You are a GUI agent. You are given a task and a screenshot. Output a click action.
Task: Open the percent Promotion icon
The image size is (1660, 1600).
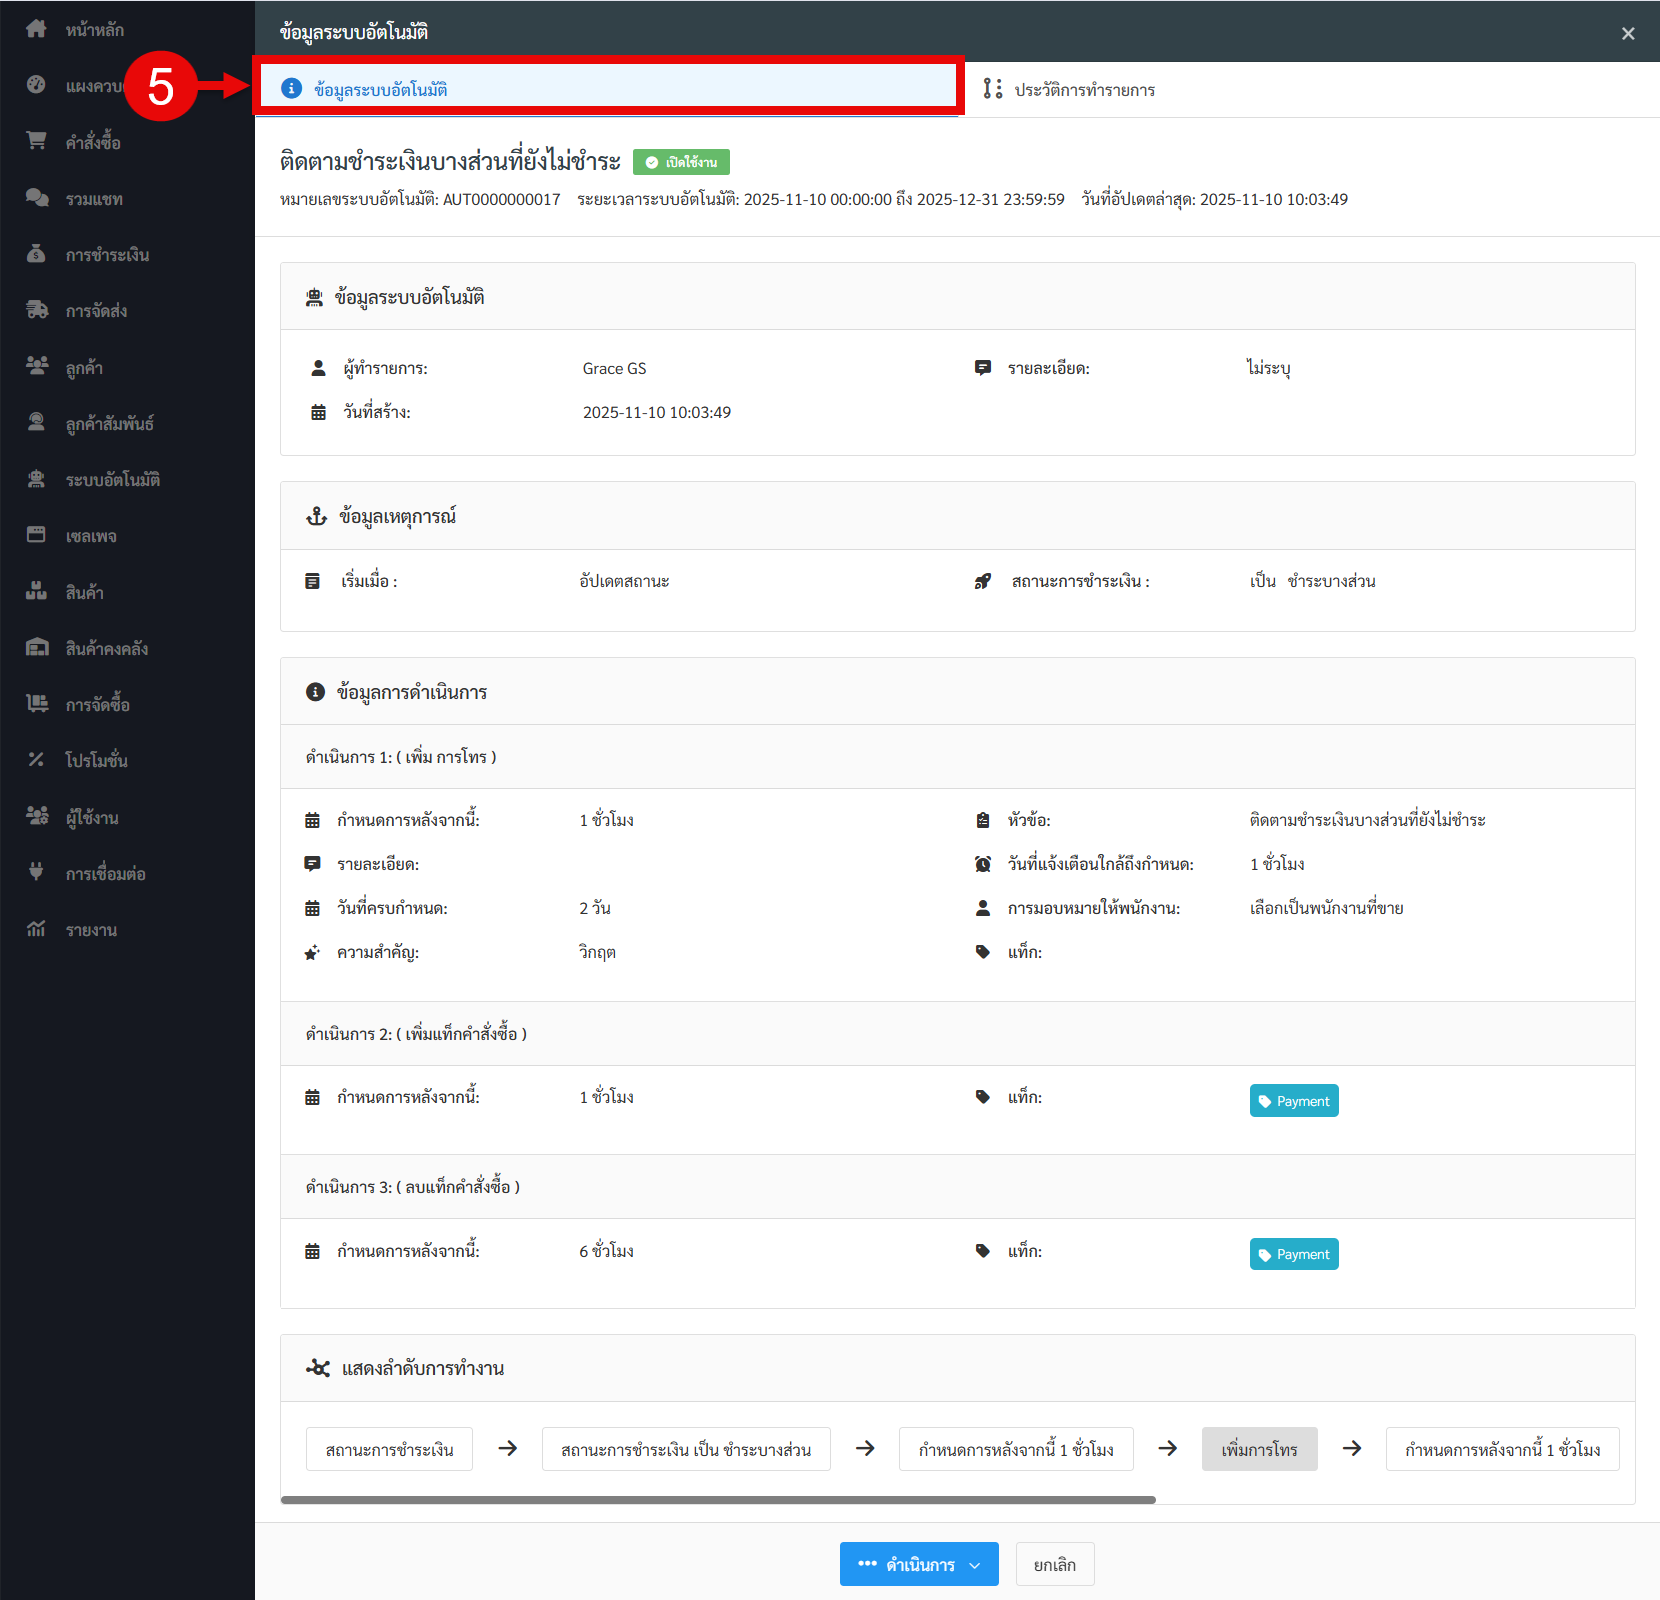(36, 760)
